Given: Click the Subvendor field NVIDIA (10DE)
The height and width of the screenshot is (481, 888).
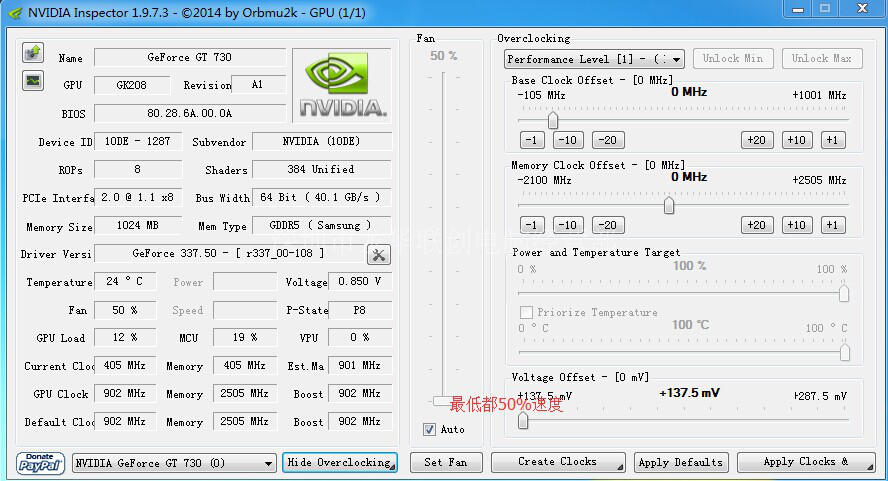Looking at the screenshot, I should click(x=321, y=141).
